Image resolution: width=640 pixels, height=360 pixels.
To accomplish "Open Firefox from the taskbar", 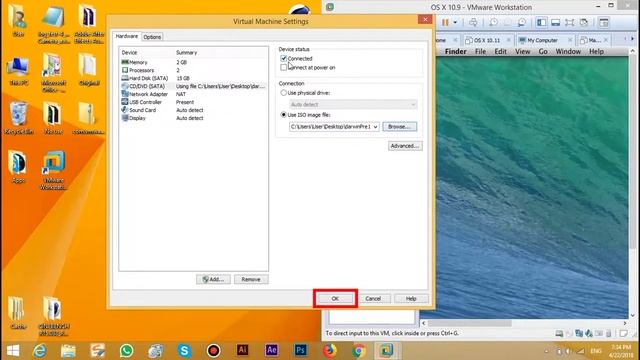I will click(x=330, y=350).
